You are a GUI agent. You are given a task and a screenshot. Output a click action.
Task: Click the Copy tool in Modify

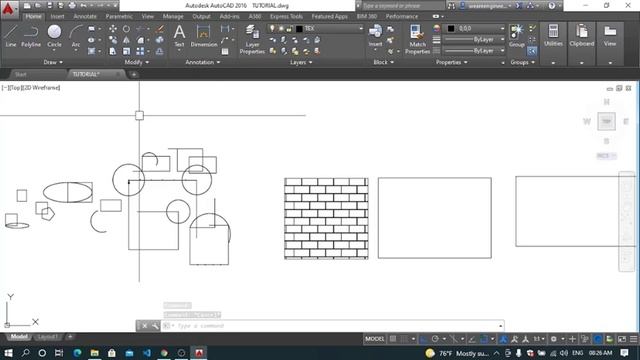(x=113, y=40)
